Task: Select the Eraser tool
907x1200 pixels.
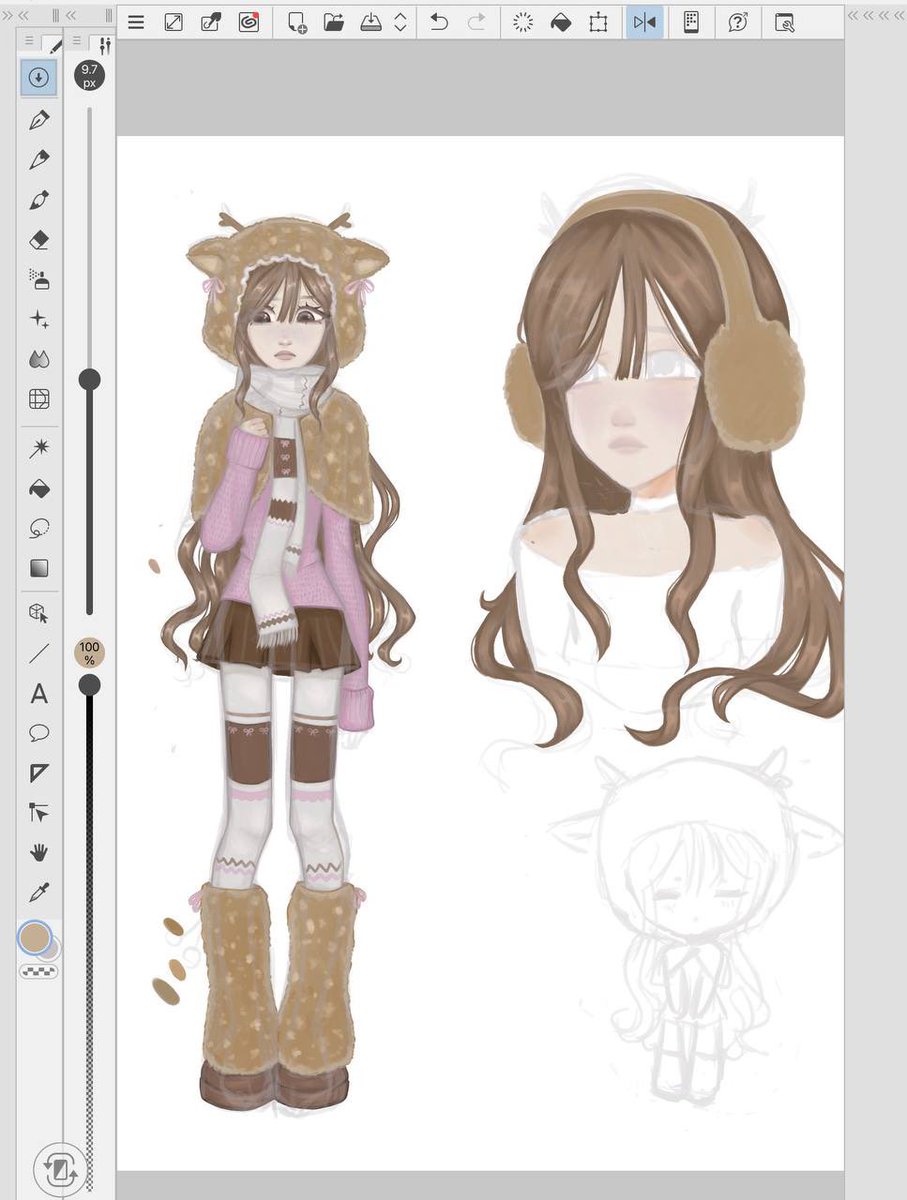Action: point(39,240)
